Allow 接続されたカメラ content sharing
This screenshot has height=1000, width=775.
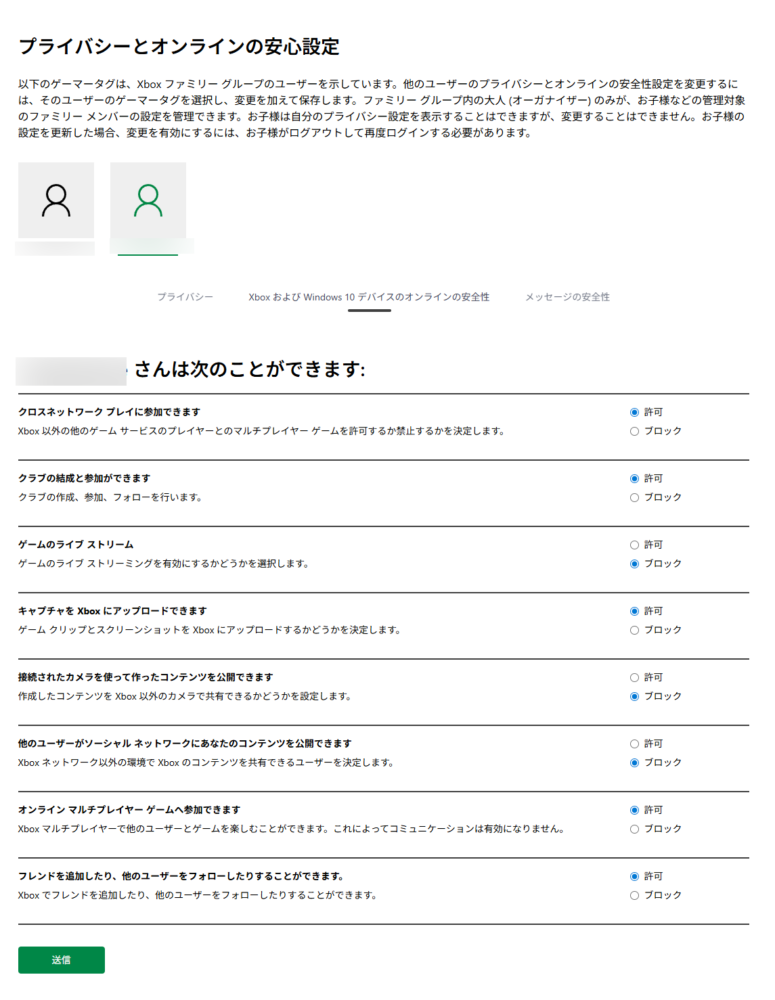(634, 677)
